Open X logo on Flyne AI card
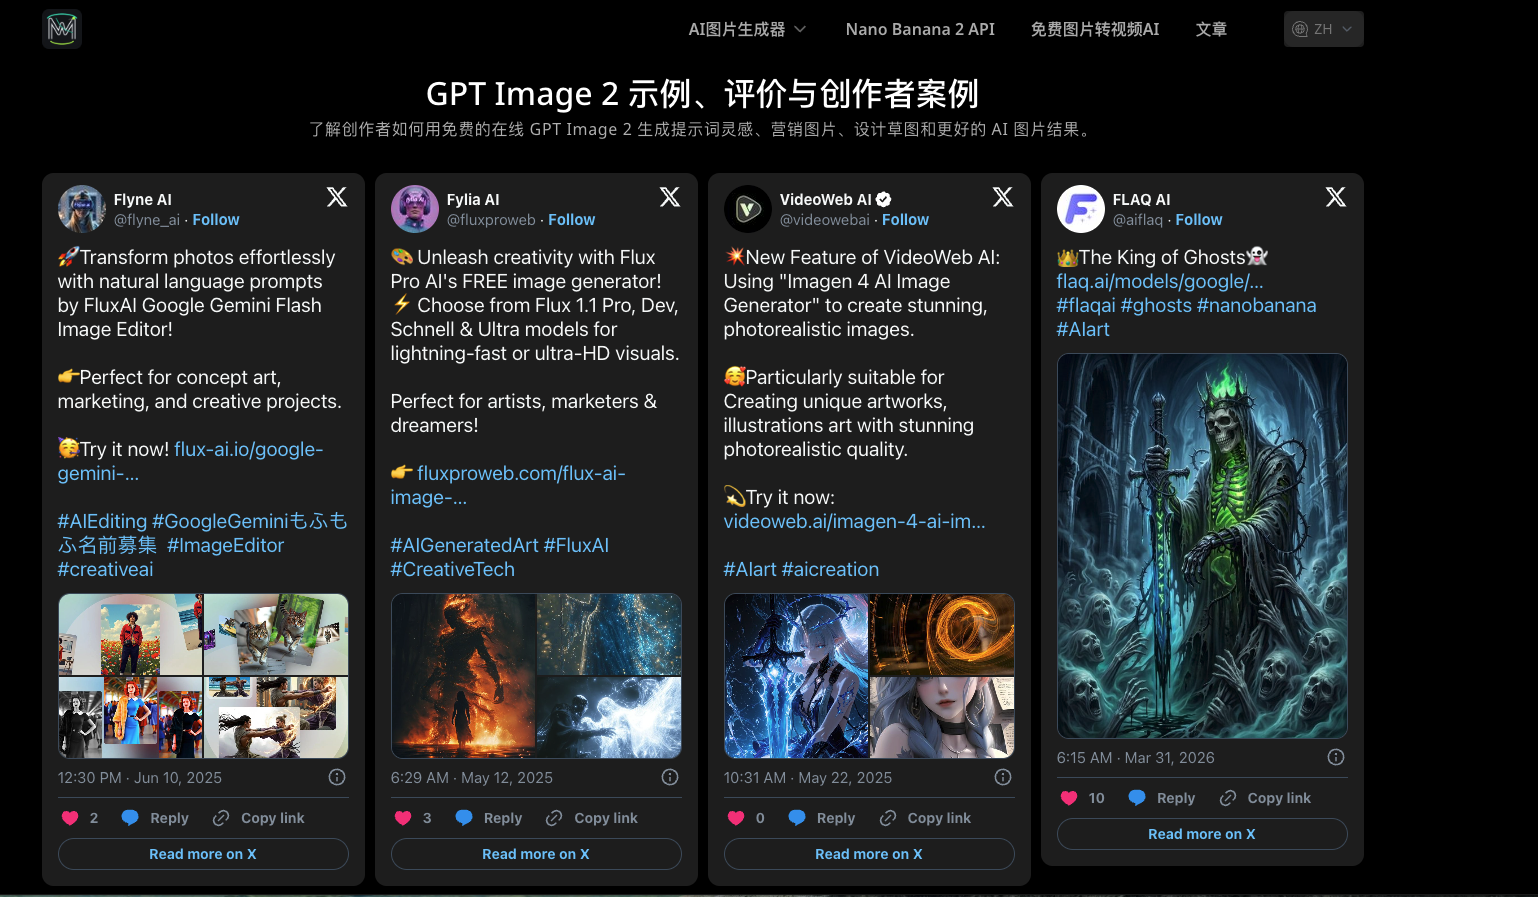Screen dimensions: 1538x897 pyautogui.click(x=337, y=197)
